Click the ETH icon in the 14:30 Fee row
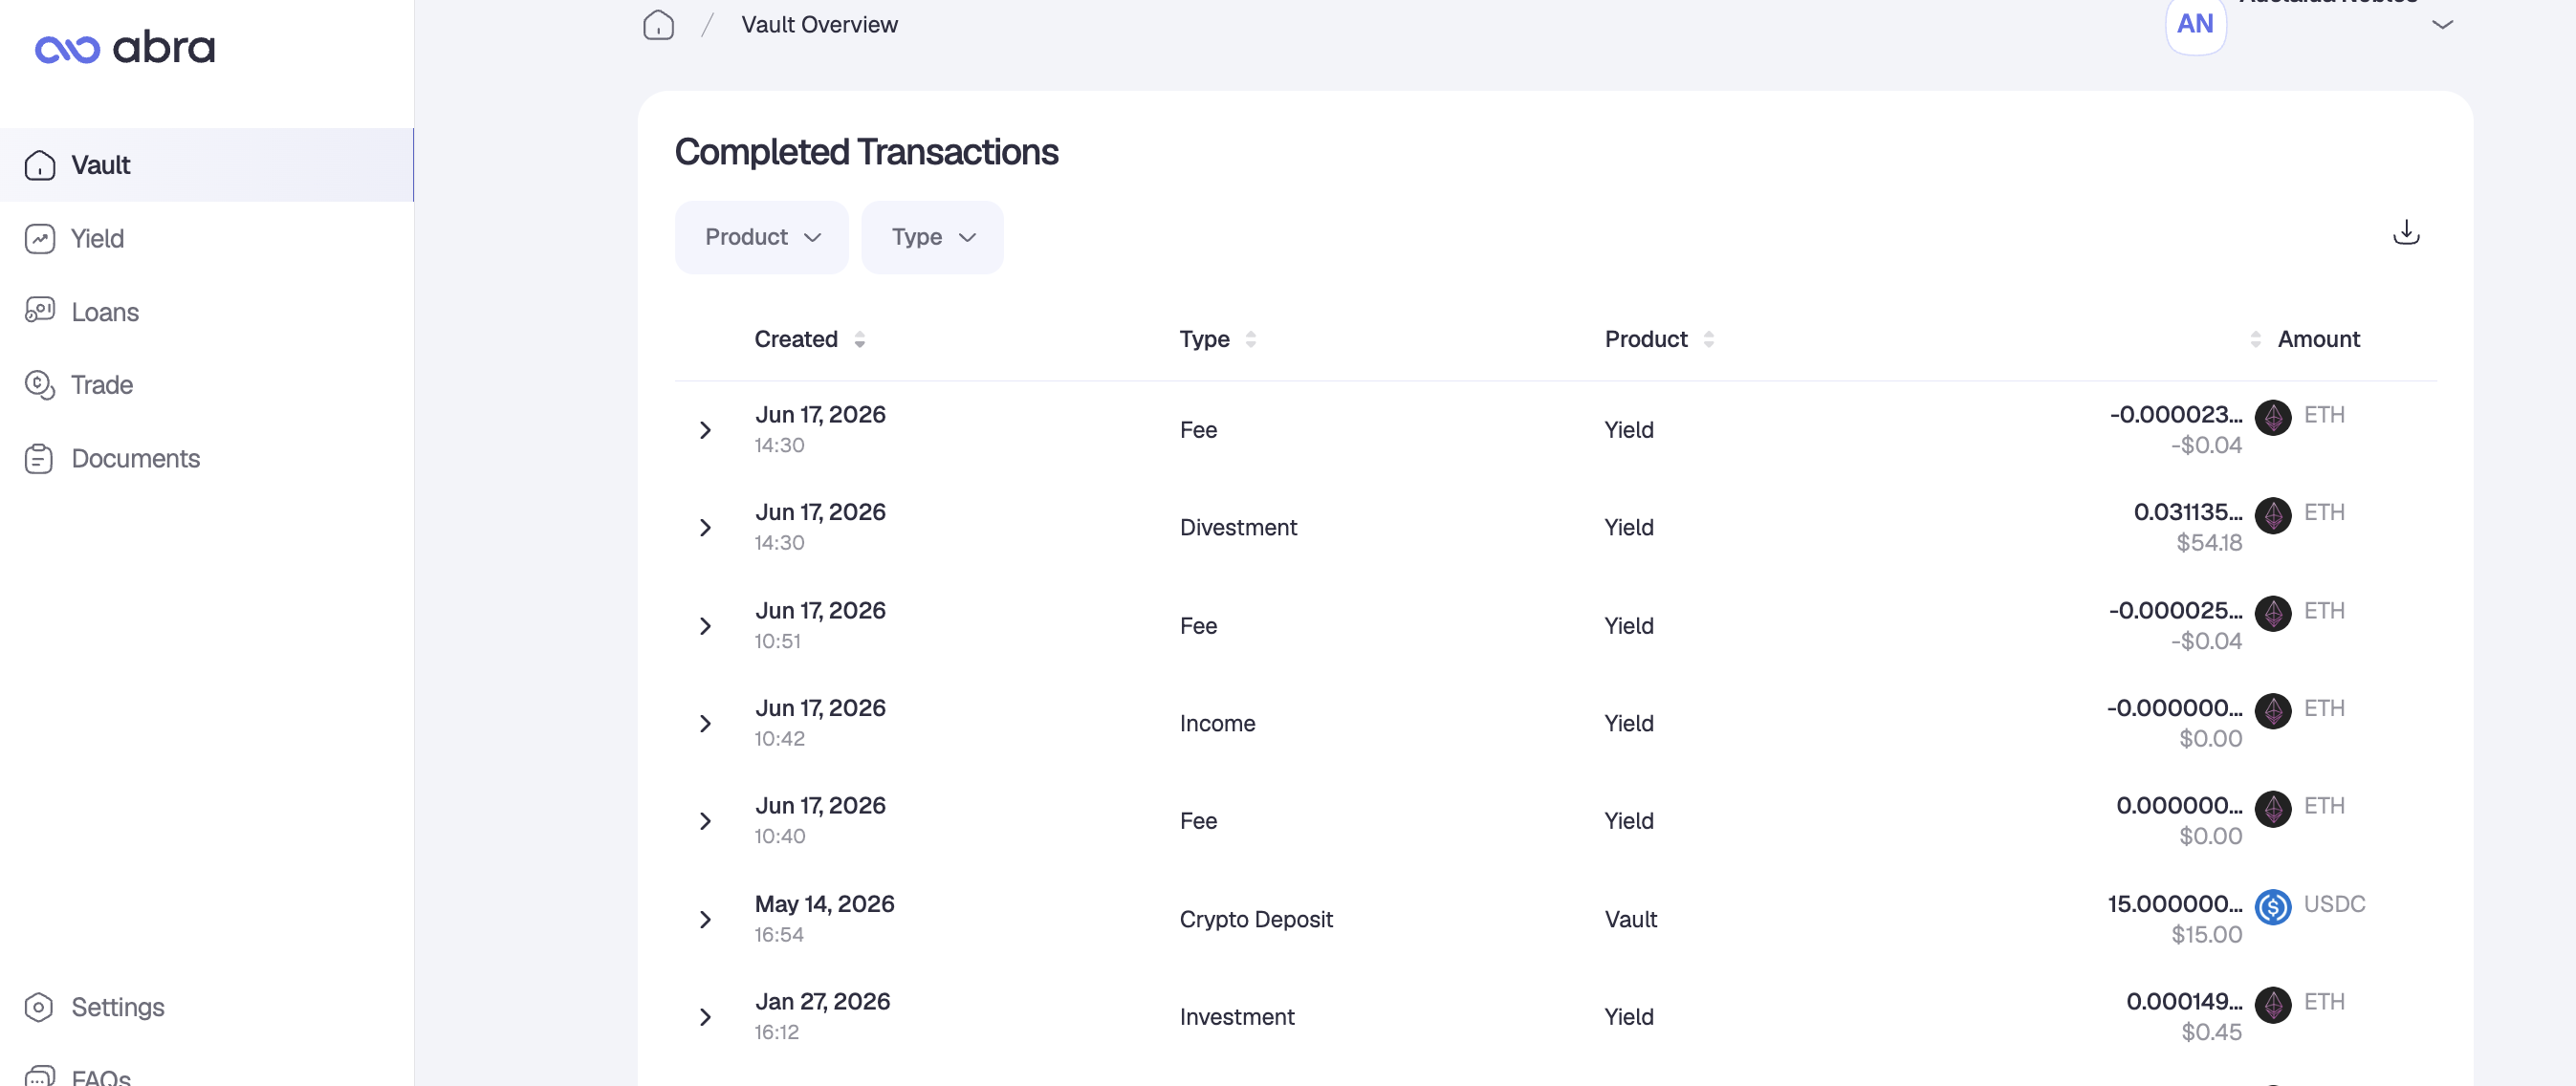The height and width of the screenshot is (1086, 2576). coord(2273,418)
